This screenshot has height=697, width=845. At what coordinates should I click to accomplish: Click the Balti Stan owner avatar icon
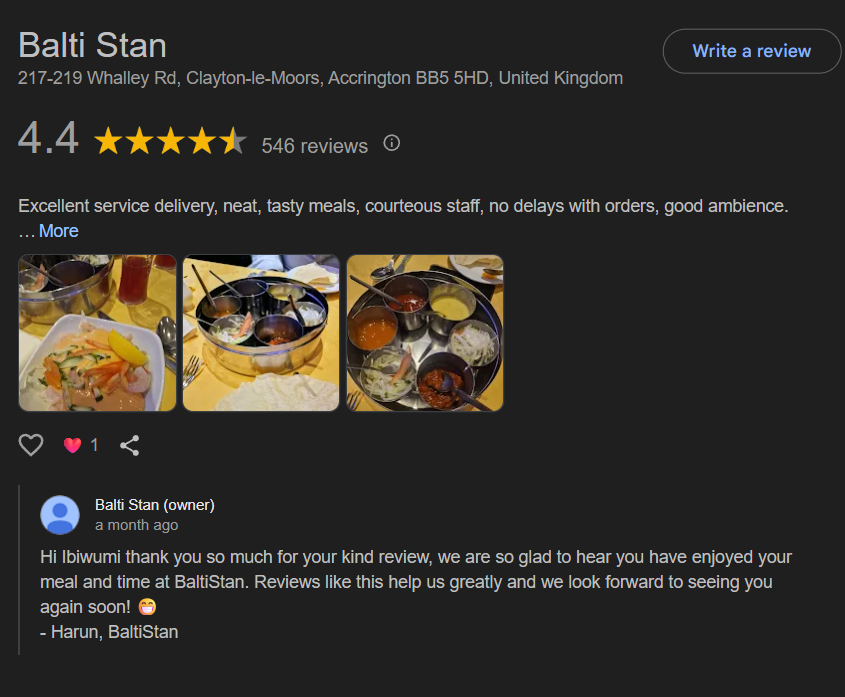click(x=60, y=514)
